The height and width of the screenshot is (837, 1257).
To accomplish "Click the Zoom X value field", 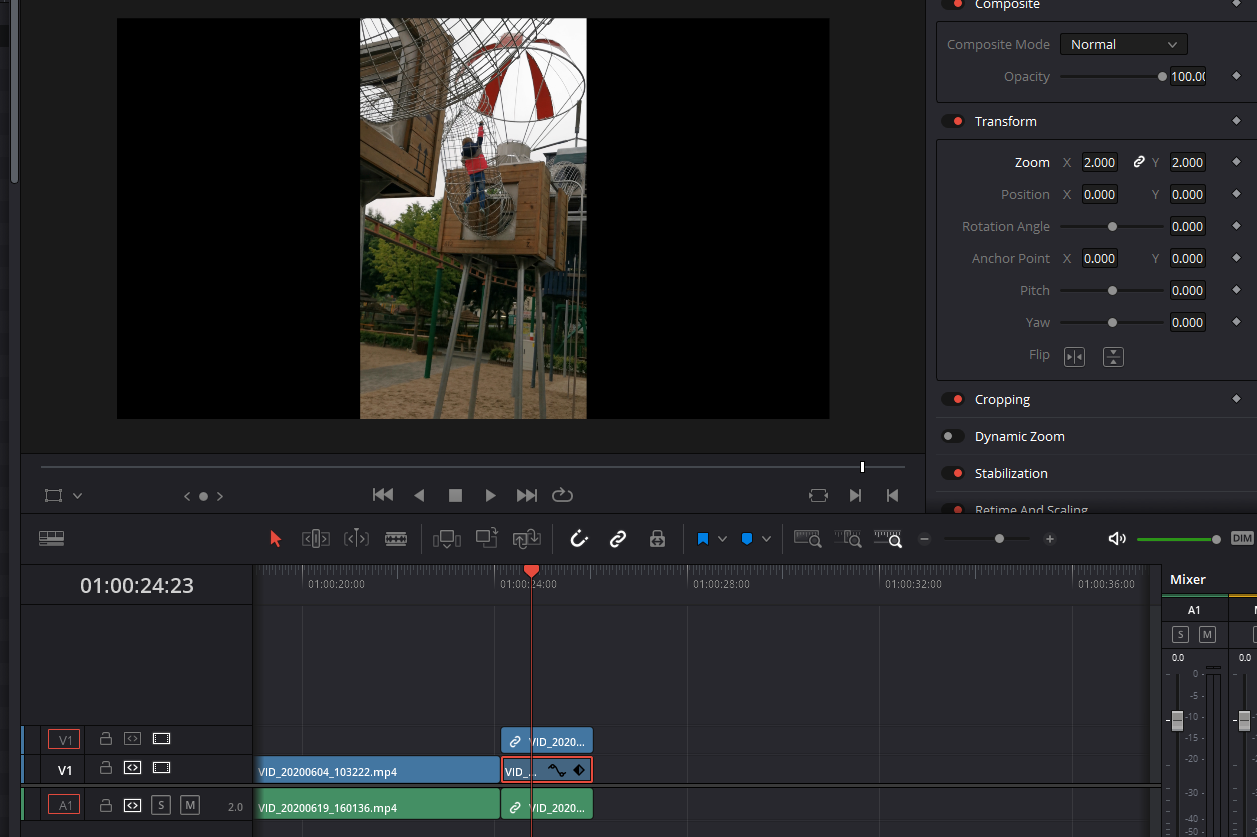I will coord(1099,162).
